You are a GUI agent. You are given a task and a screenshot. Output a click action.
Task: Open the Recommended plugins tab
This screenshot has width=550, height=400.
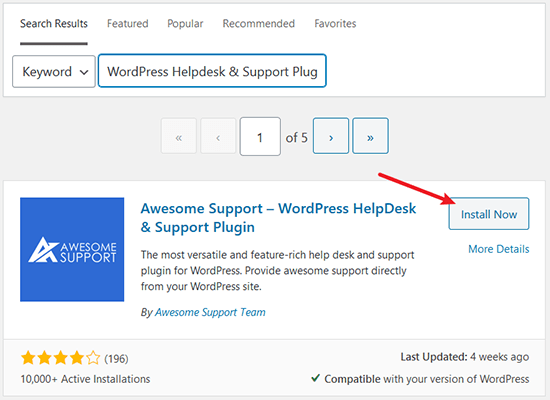tap(259, 24)
